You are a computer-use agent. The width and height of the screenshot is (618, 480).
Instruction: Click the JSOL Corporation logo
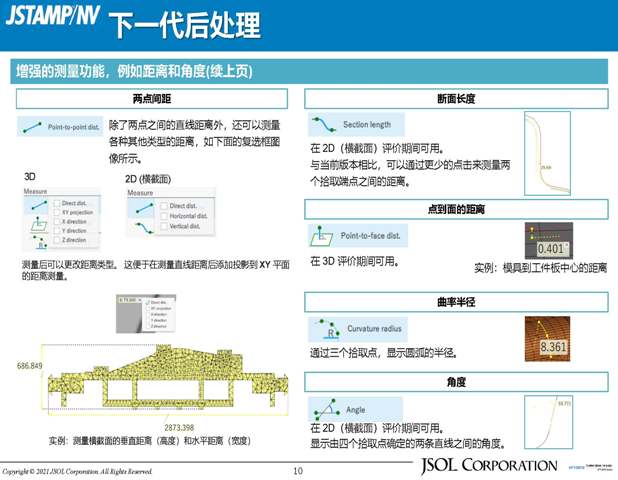pos(488,465)
